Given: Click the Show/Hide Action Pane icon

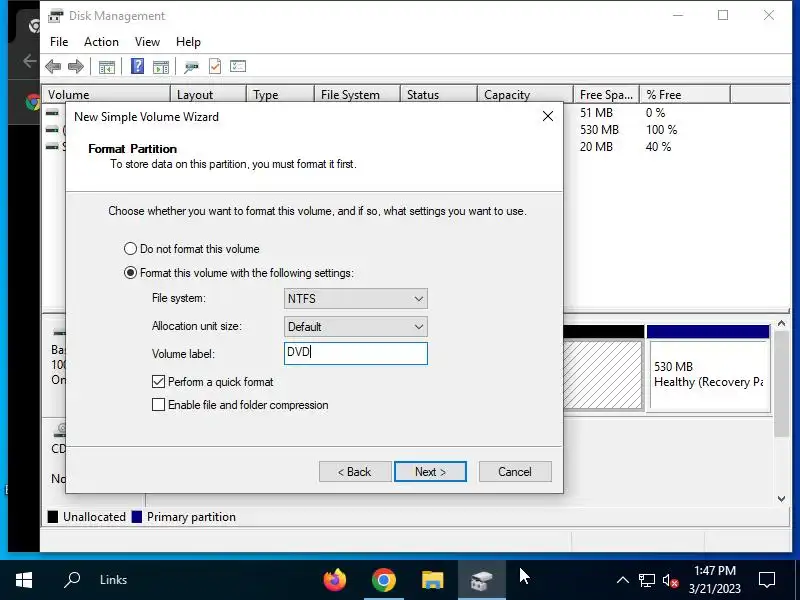Looking at the screenshot, I should 161,67.
